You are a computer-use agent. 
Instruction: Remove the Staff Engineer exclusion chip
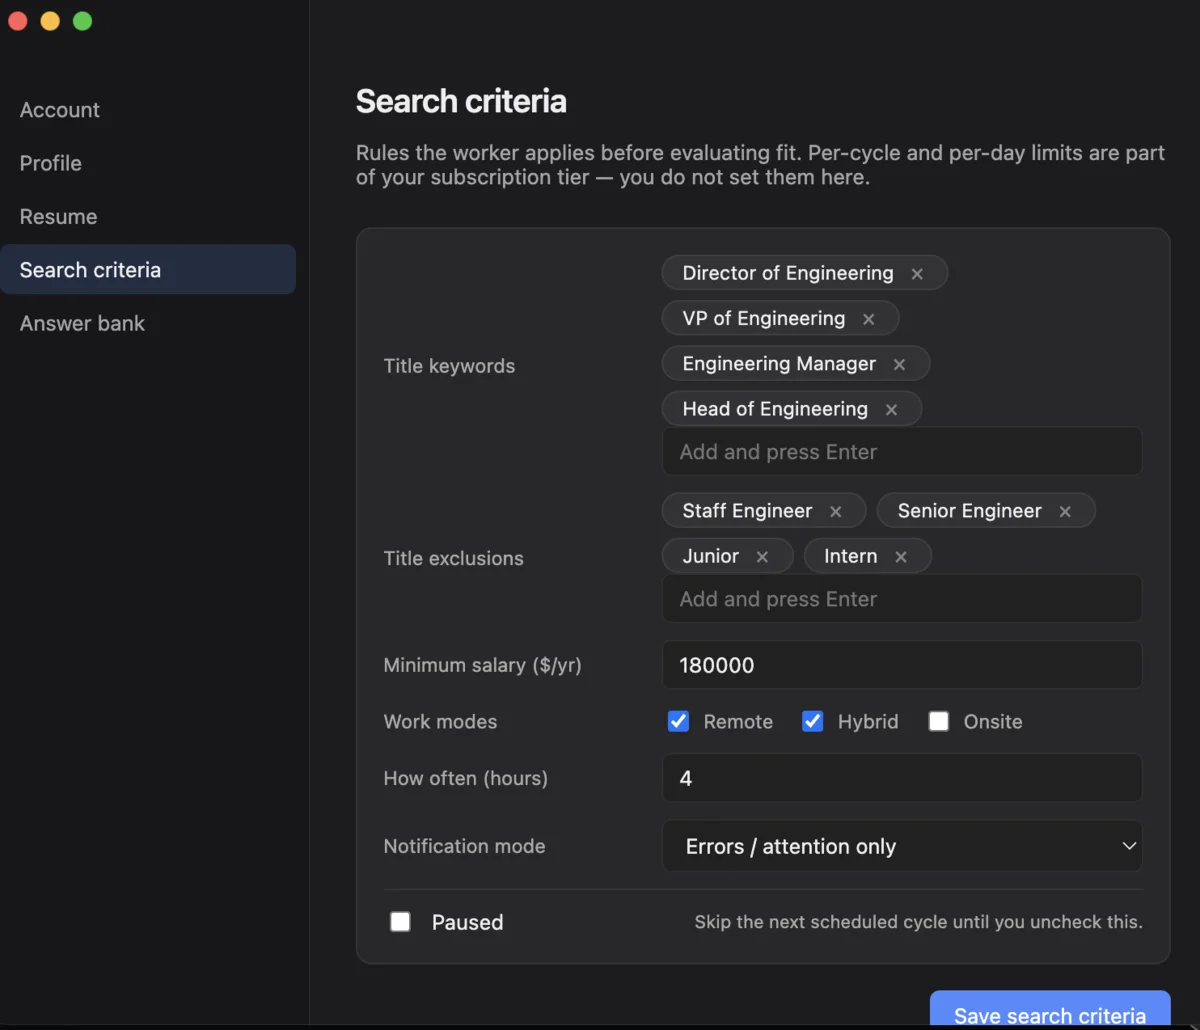point(835,512)
